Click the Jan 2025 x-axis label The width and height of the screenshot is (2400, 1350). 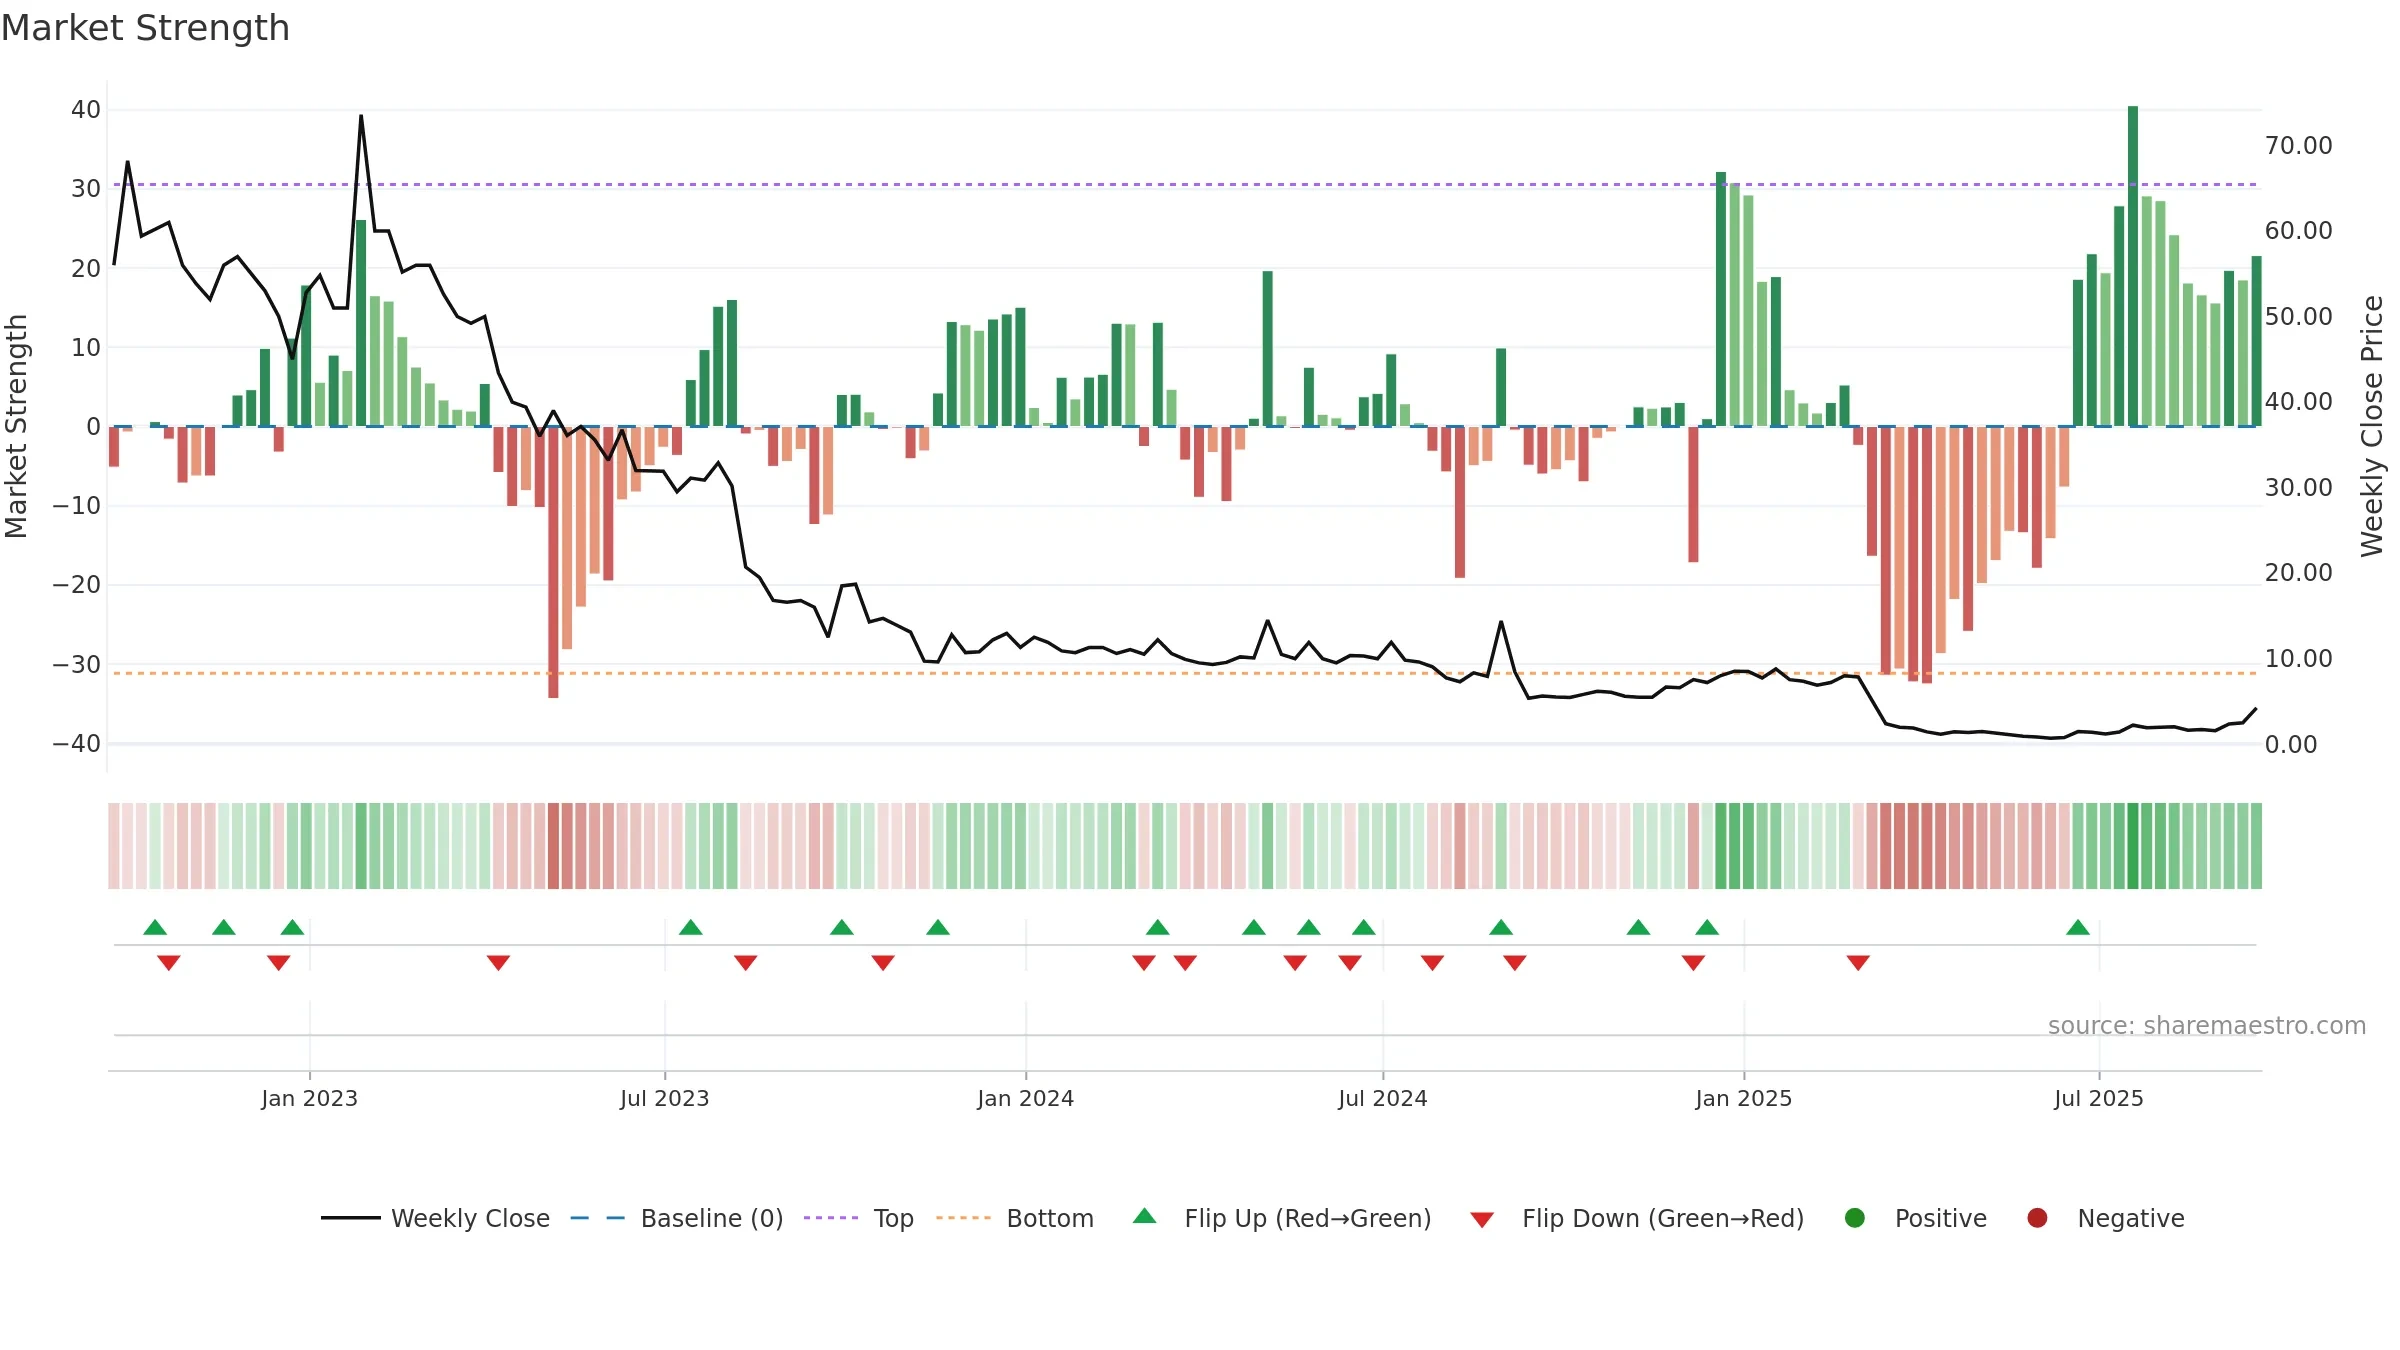click(x=1743, y=1099)
